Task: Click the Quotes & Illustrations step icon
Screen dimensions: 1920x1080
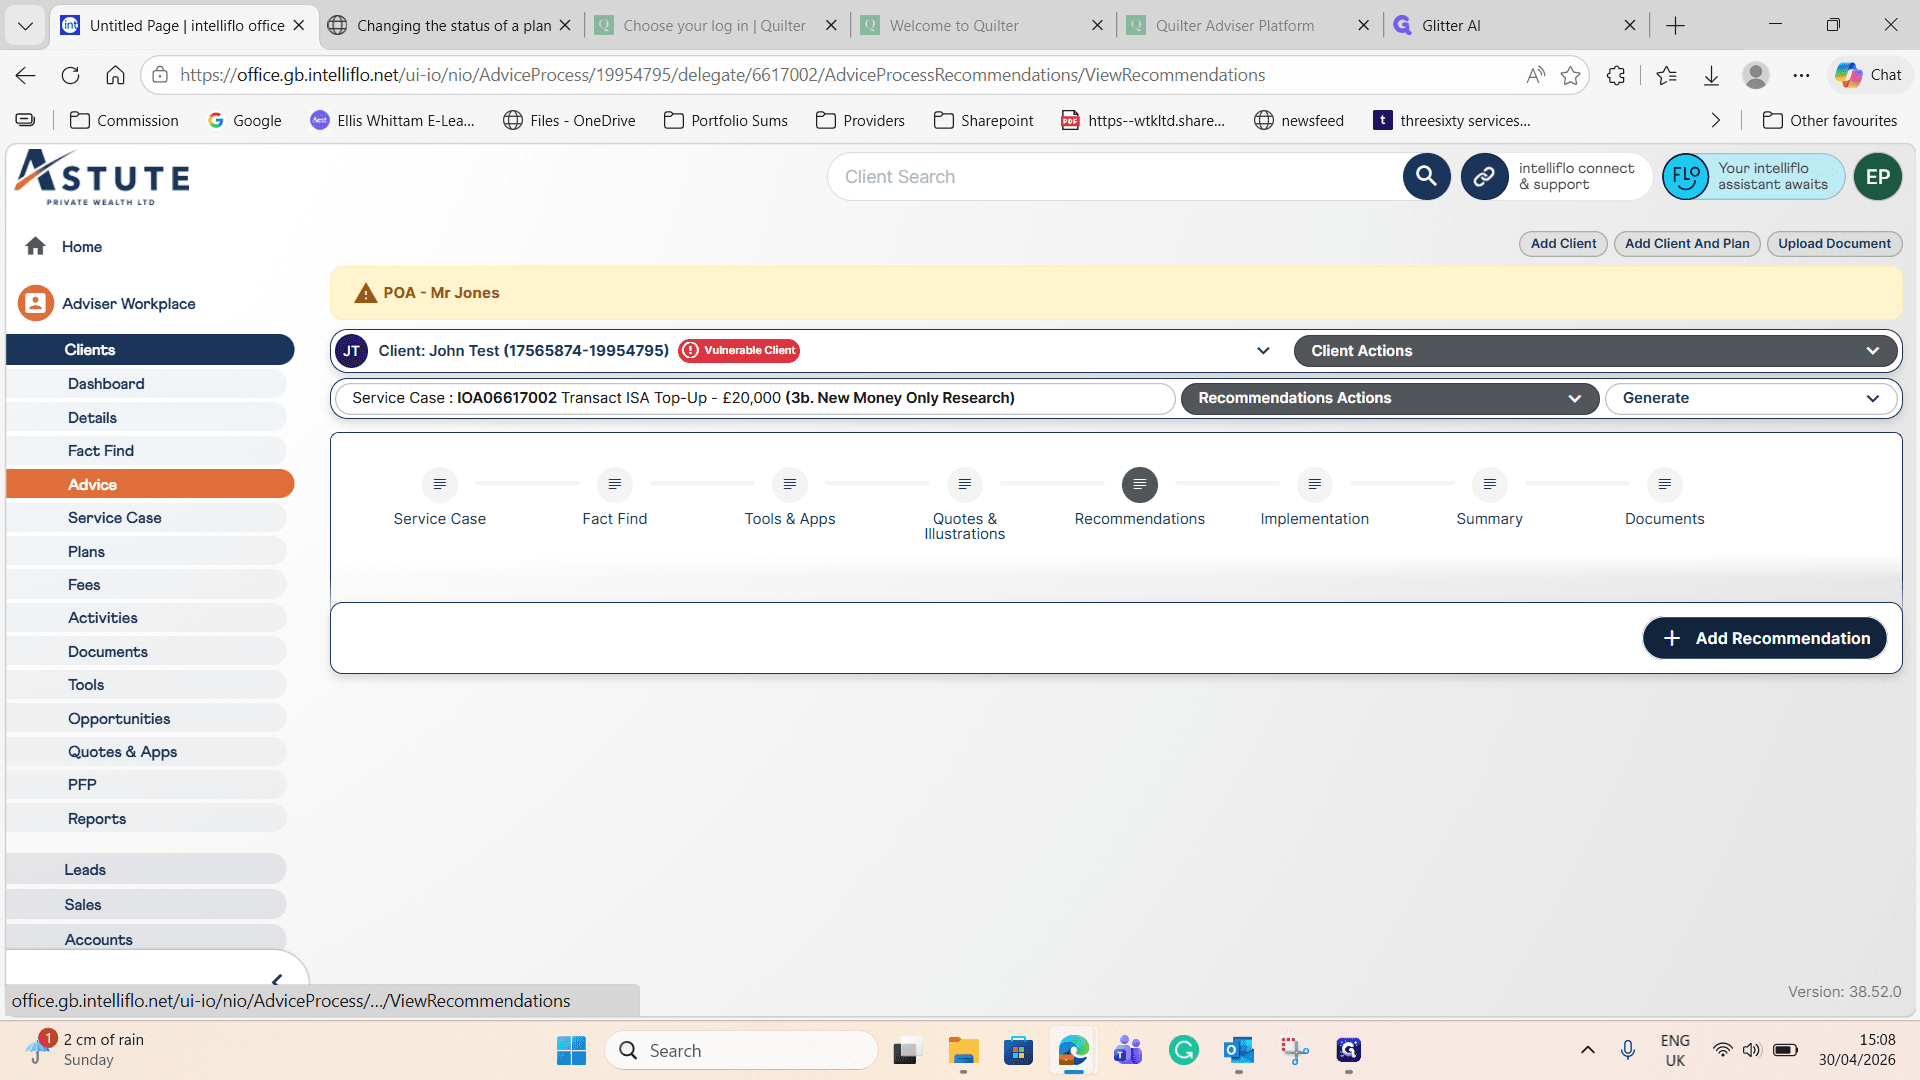Action: coord(965,484)
